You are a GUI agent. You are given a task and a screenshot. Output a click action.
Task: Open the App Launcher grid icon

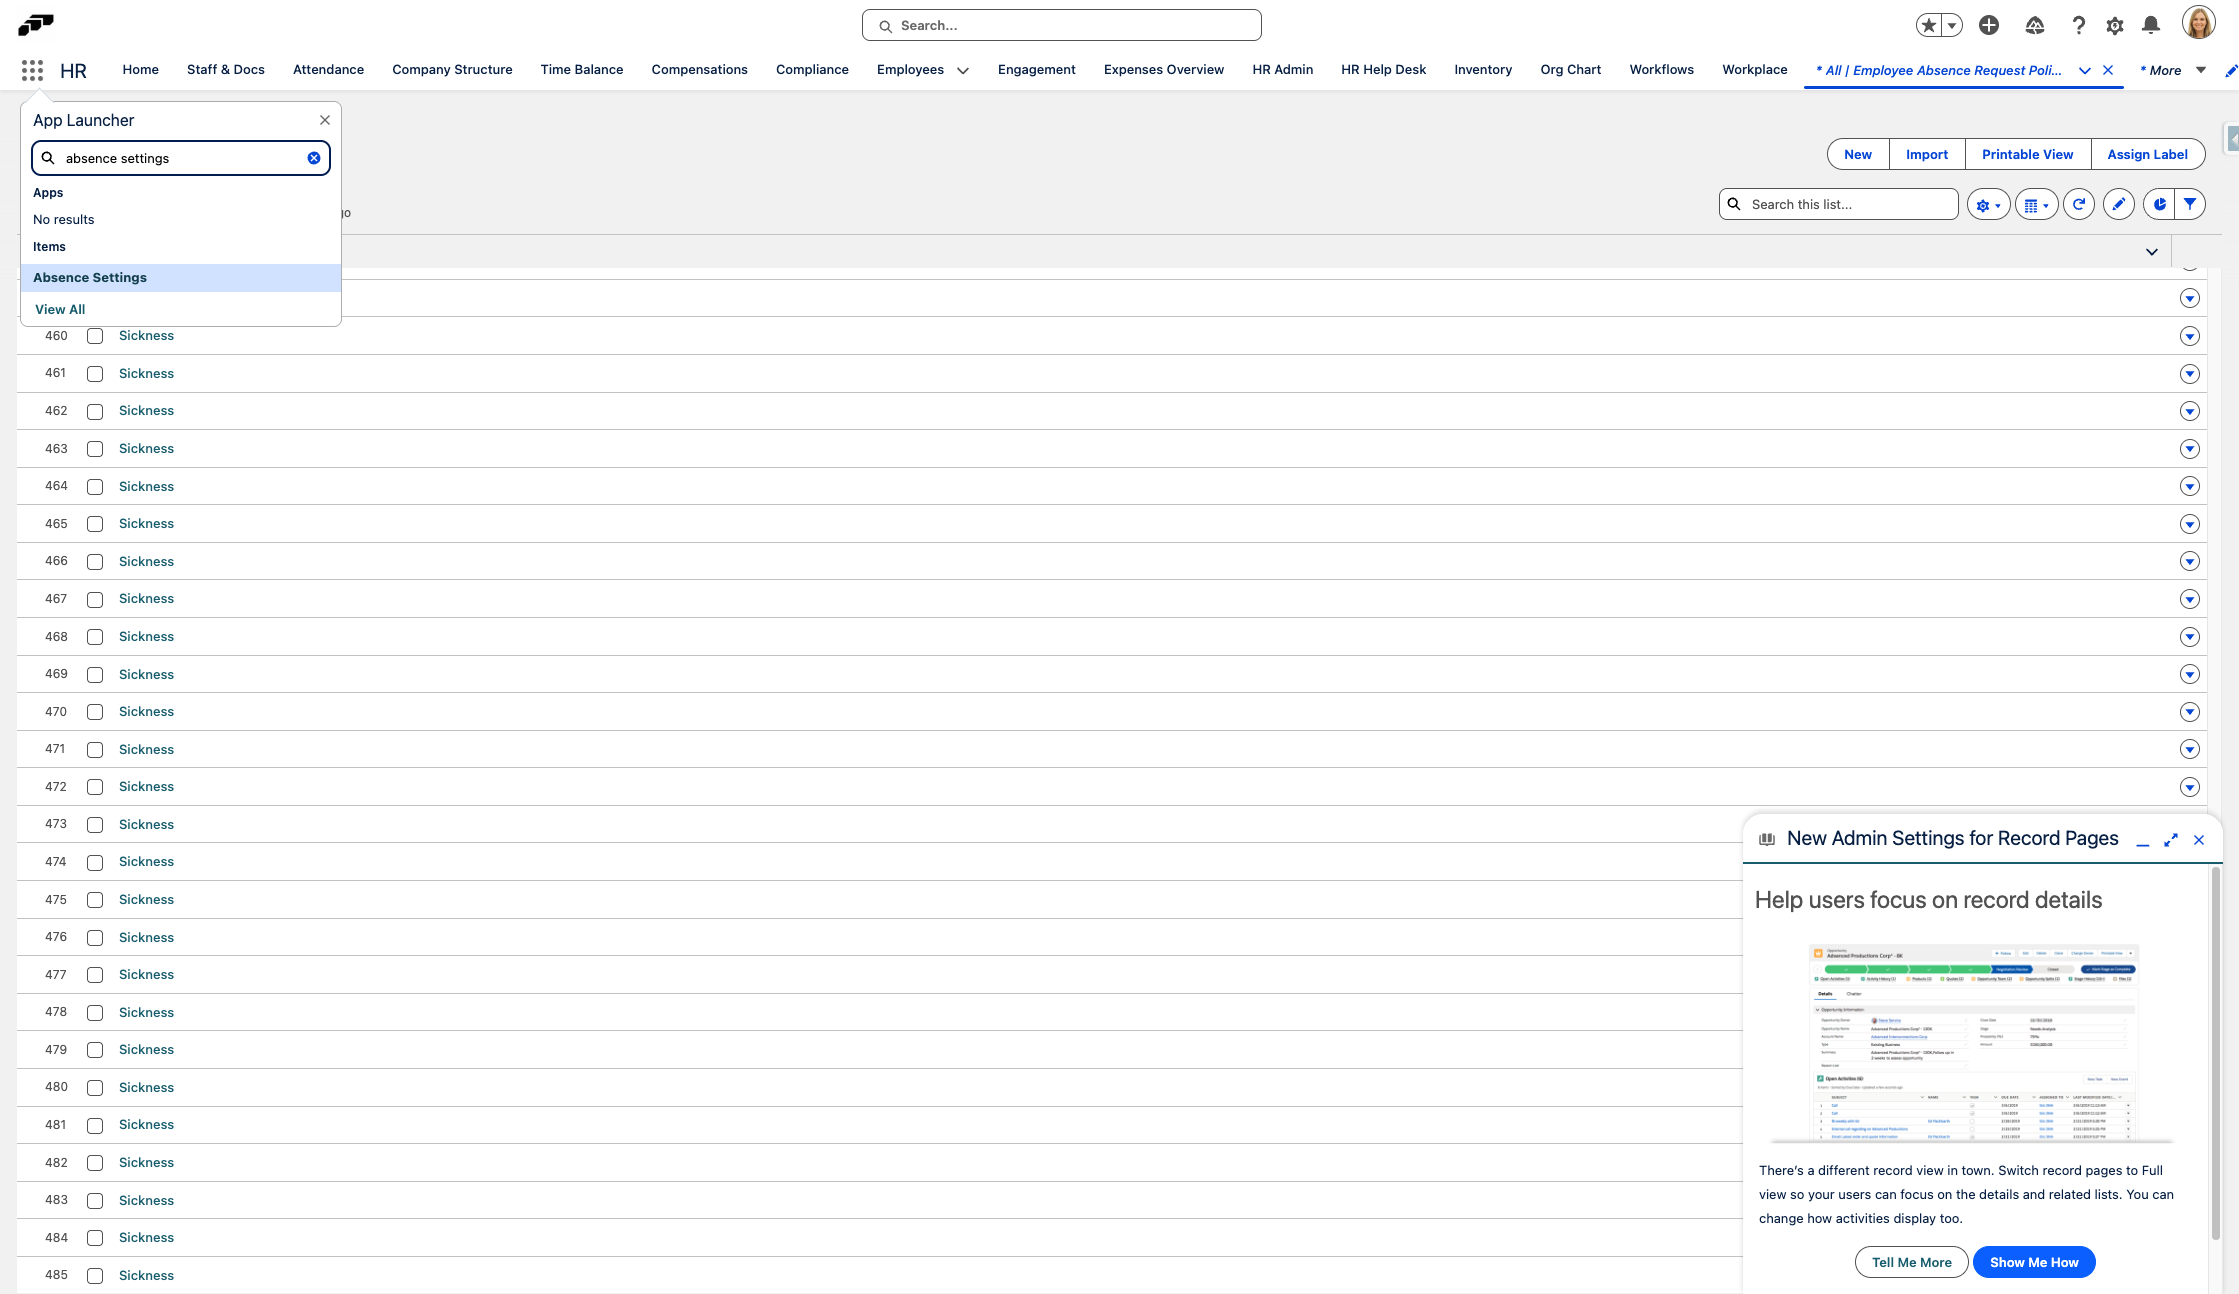coord(32,70)
